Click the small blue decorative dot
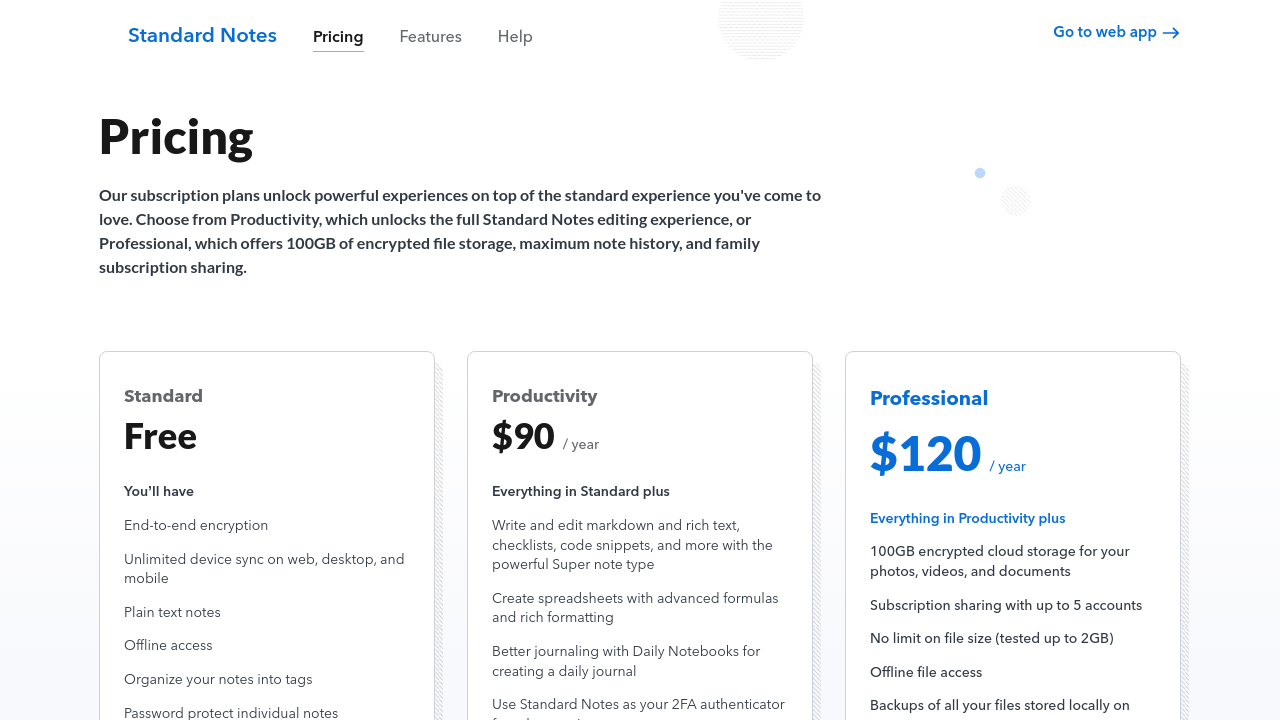This screenshot has width=1280, height=720. click(980, 173)
